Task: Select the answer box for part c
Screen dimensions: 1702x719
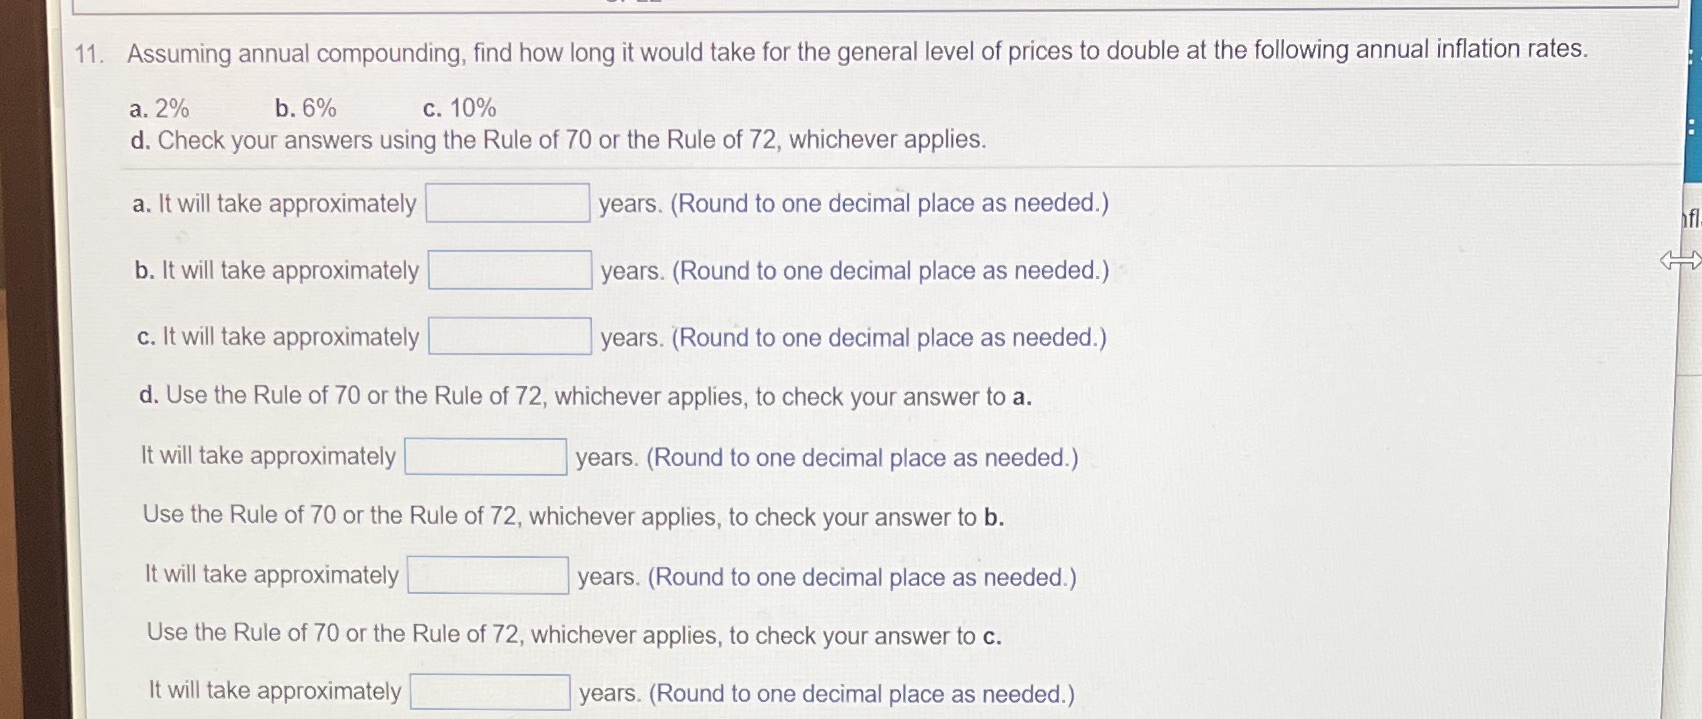Action: coord(510,334)
